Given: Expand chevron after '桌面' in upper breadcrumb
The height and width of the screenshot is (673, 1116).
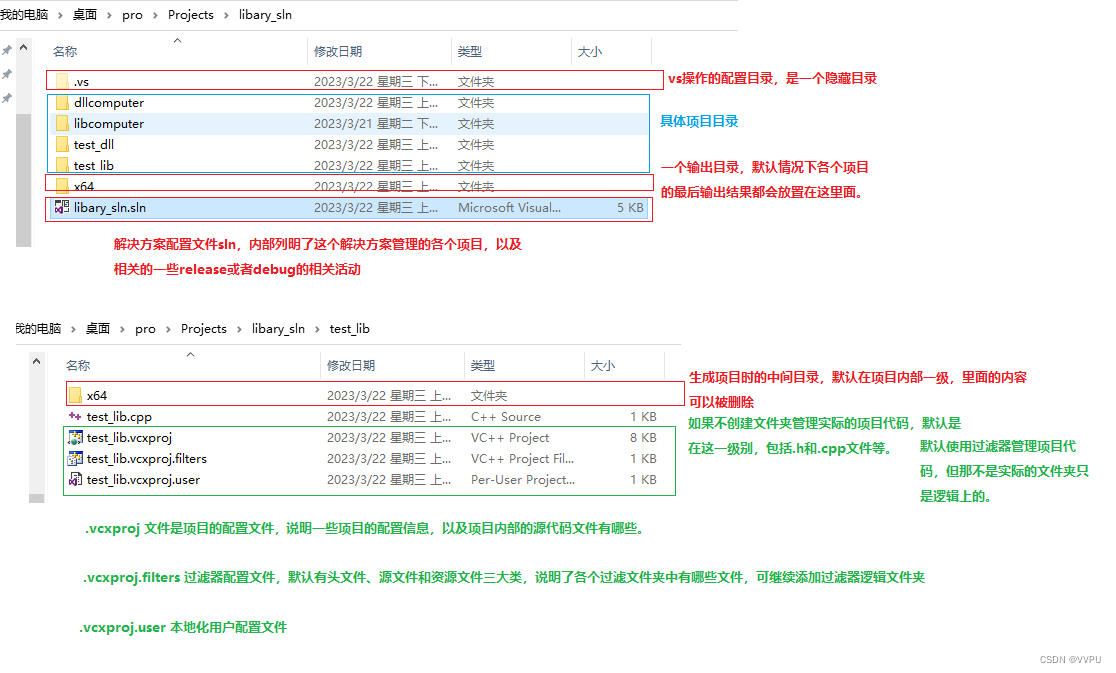Looking at the screenshot, I should pos(109,15).
